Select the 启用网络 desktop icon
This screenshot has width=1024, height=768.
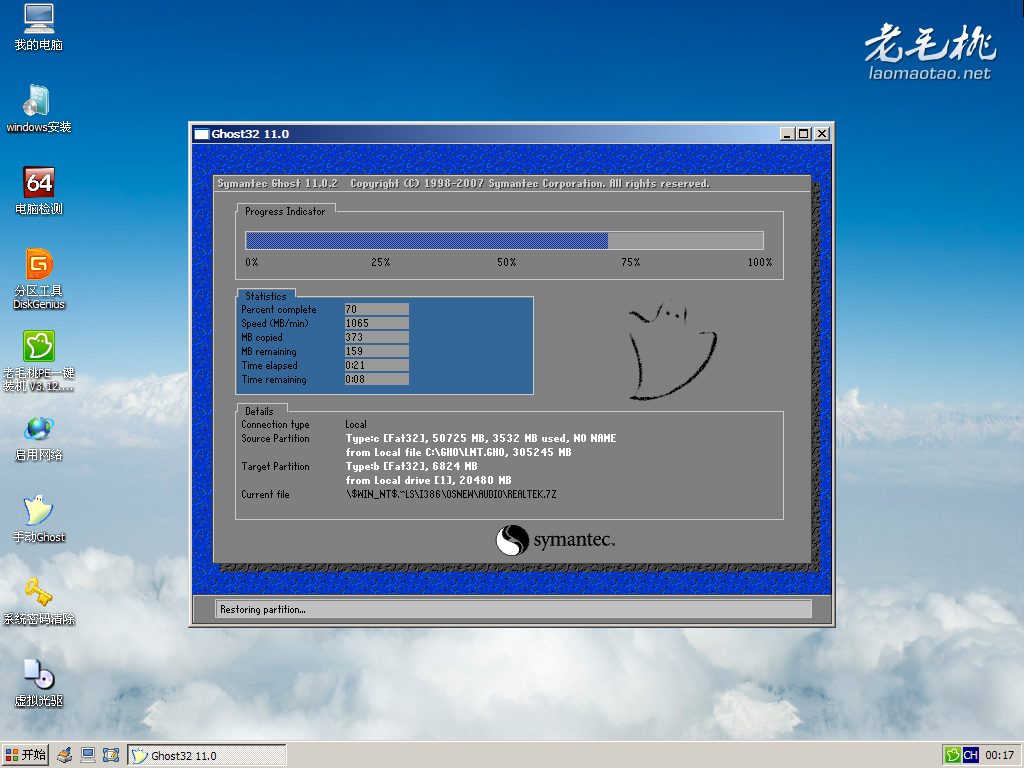(39, 438)
